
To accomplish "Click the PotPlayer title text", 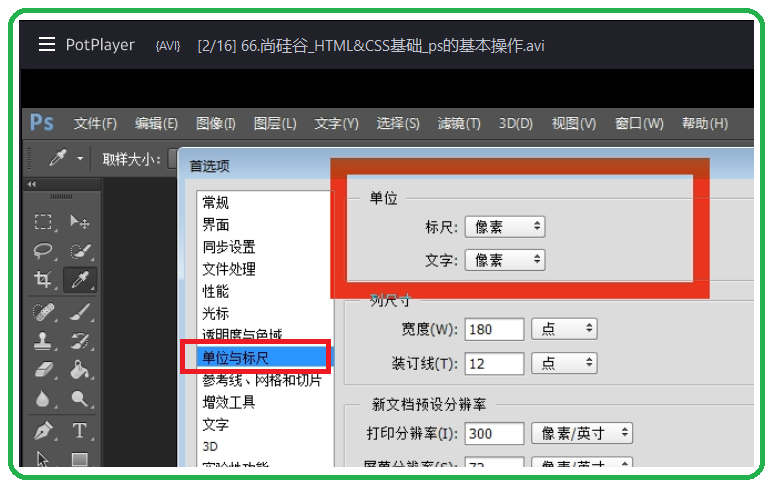I will click(x=100, y=45).
